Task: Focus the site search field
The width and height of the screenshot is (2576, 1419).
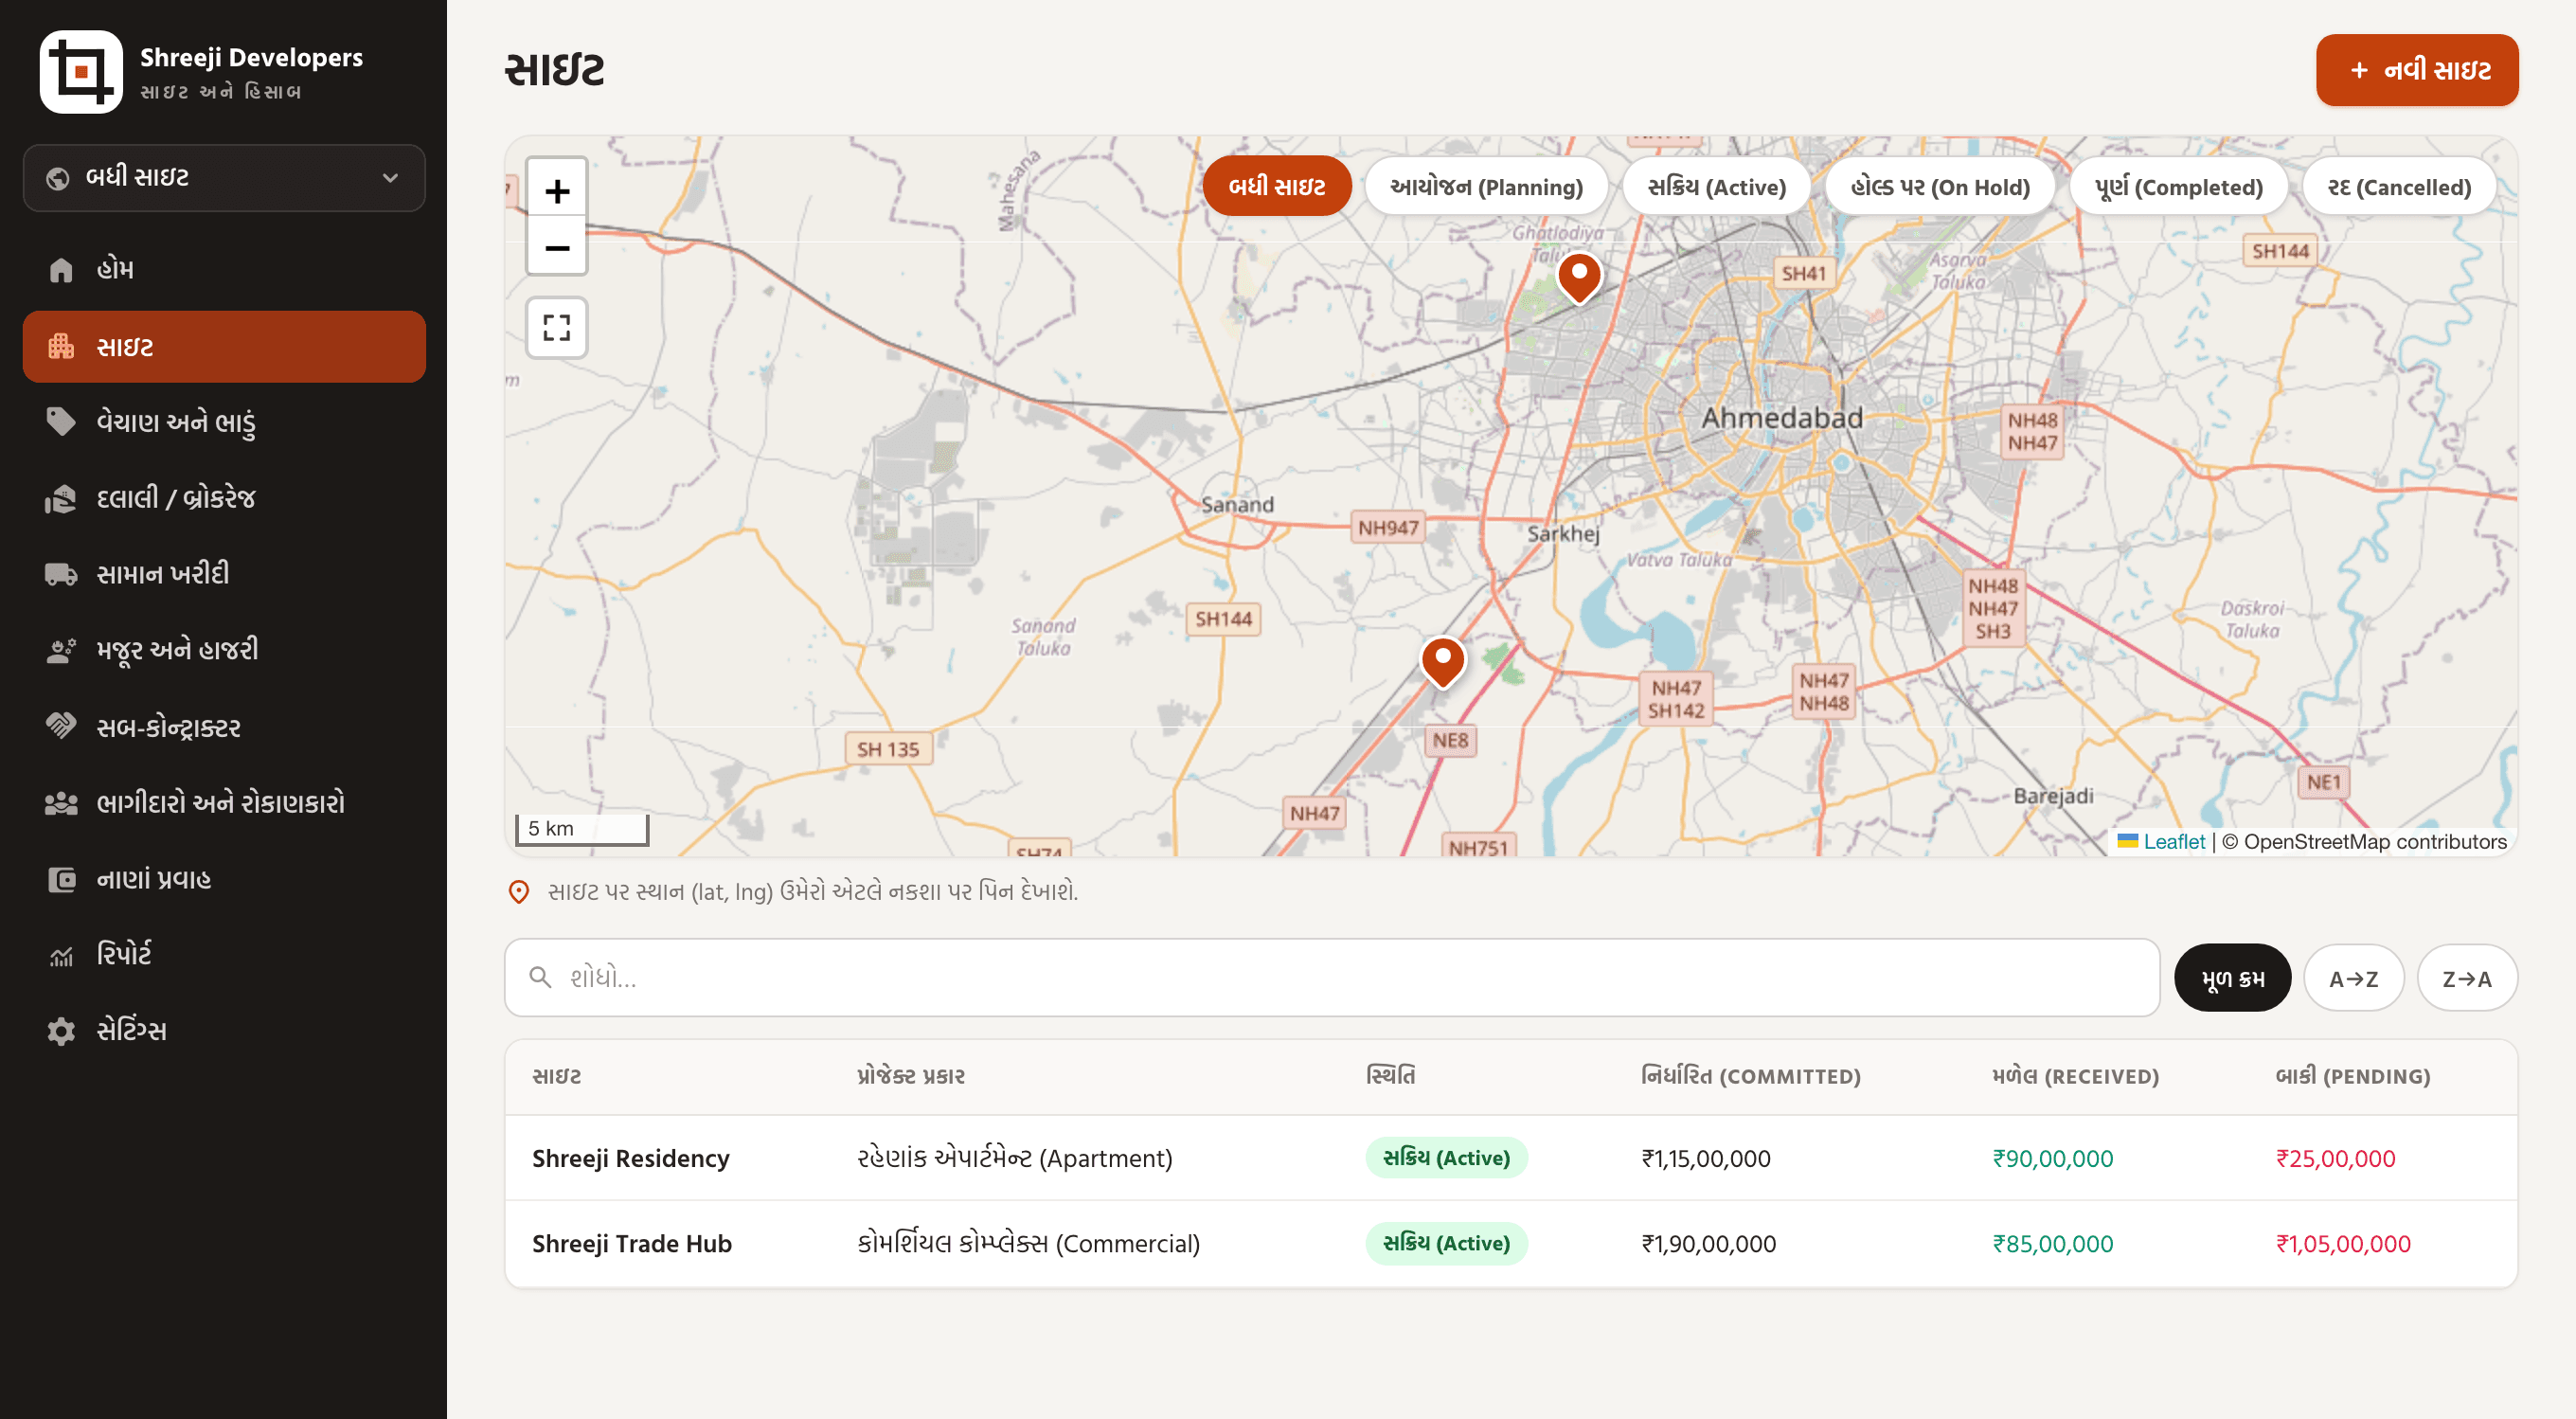Action: (1332, 978)
